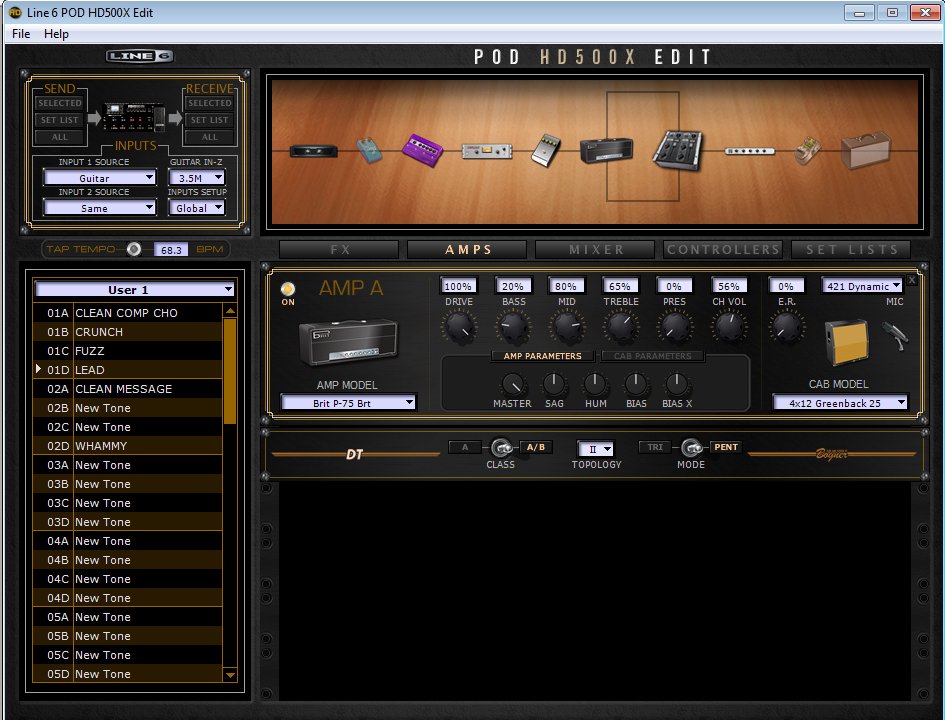The image size is (945, 720).
Task: Open the 421 Dynamic mic dropdown
Action: point(862,286)
